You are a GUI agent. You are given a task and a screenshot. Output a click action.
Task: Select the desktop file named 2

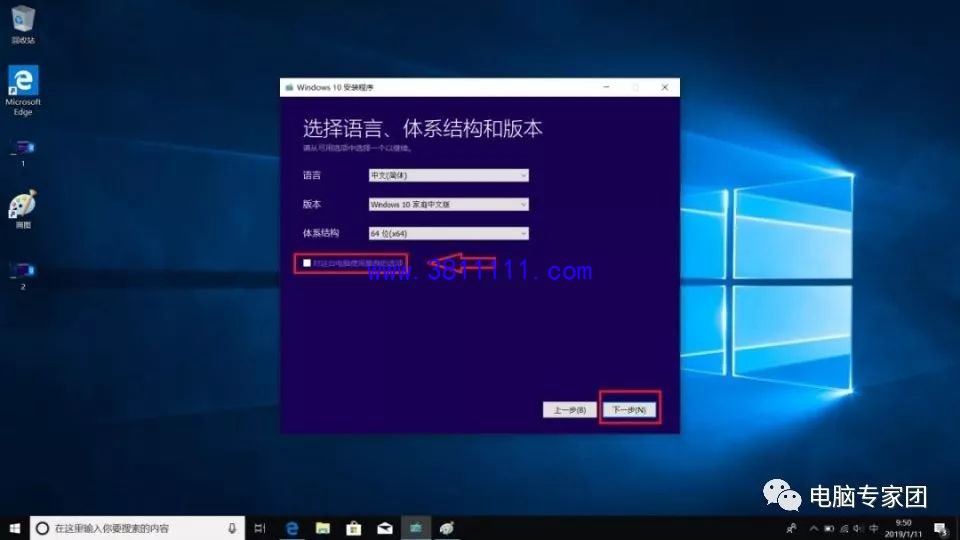pyautogui.click(x=23, y=276)
